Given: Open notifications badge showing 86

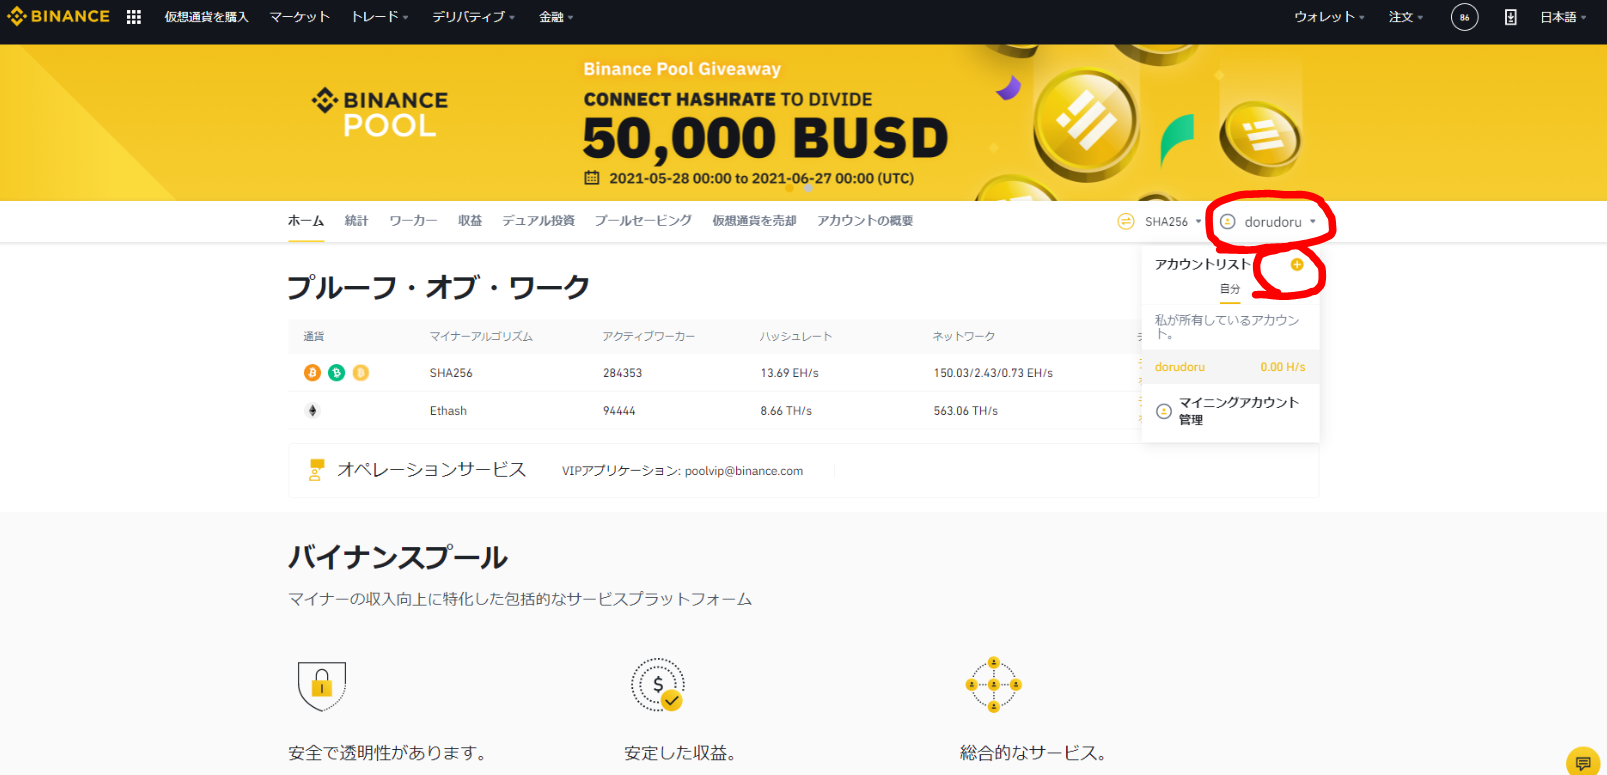Looking at the screenshot, I should coord(1464,17).
